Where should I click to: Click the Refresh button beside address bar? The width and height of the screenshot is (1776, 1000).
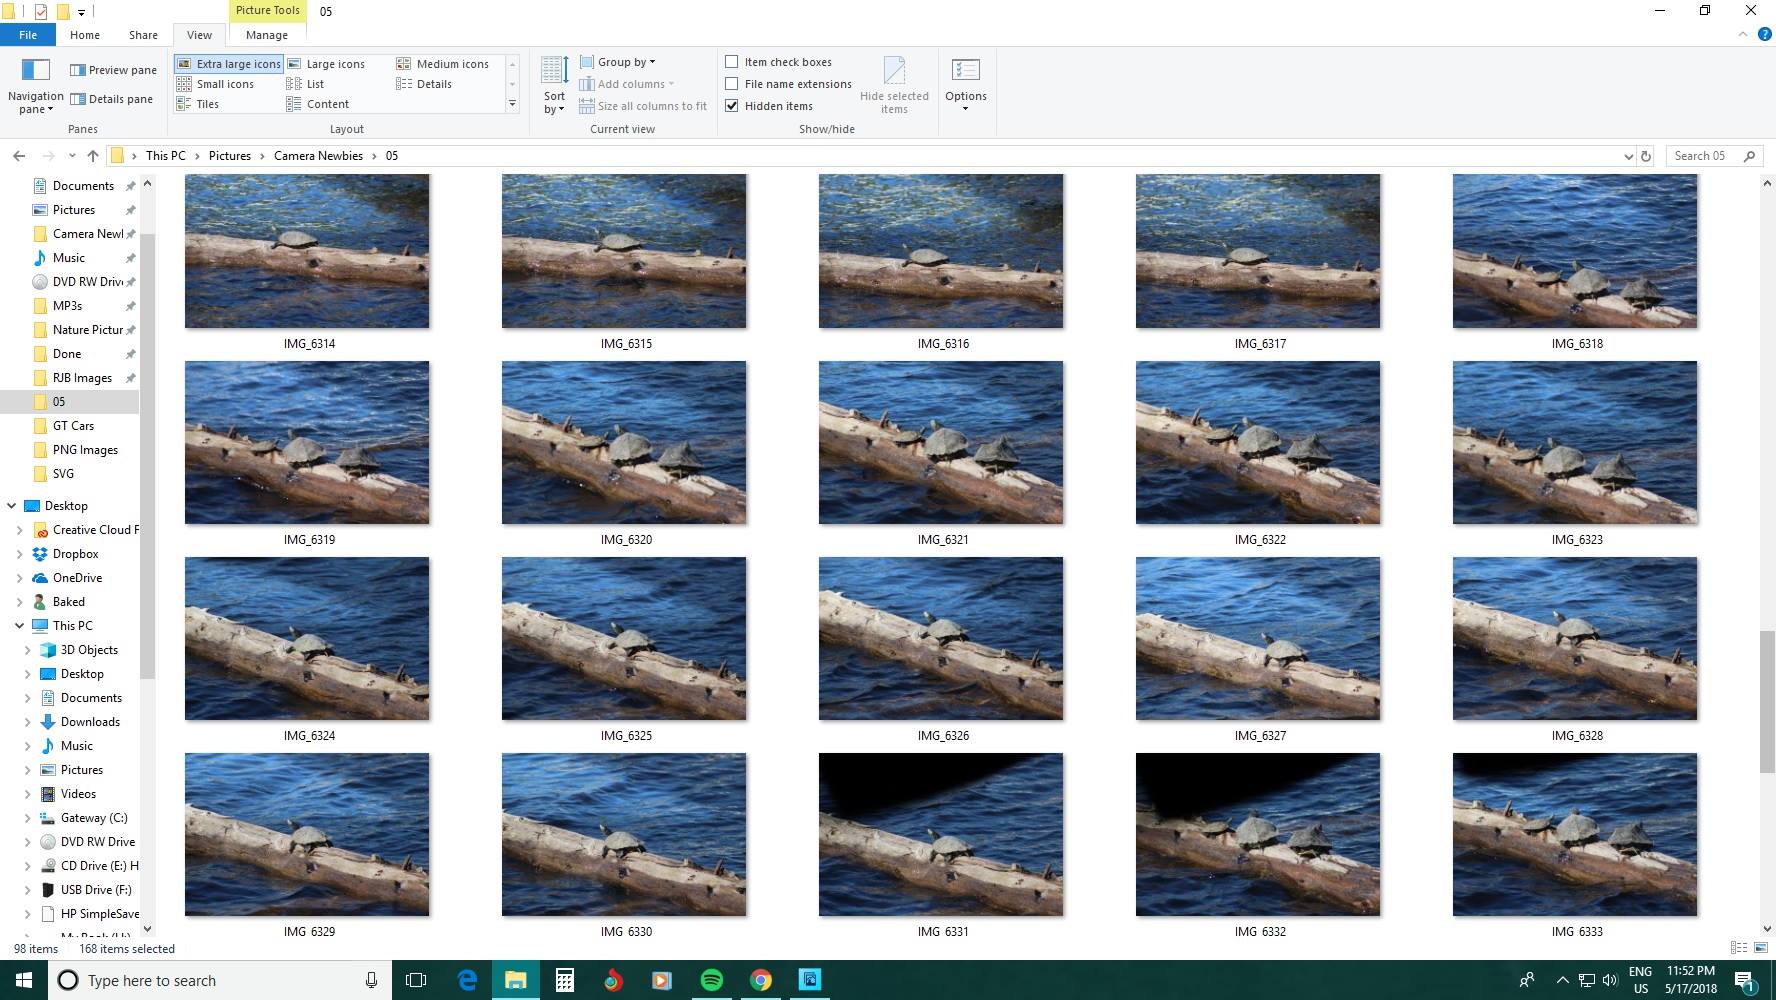click(x=1645, y=156)
